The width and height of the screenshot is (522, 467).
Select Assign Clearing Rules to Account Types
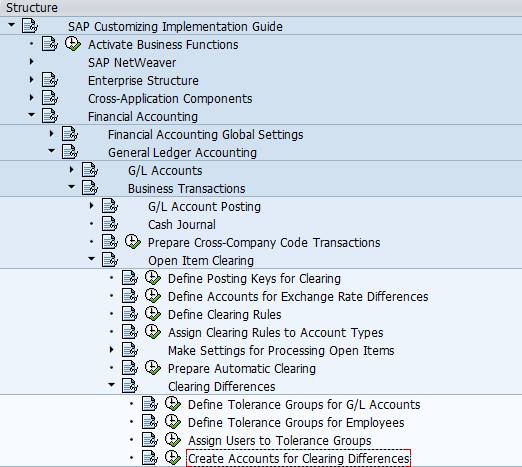pos(276,333)
